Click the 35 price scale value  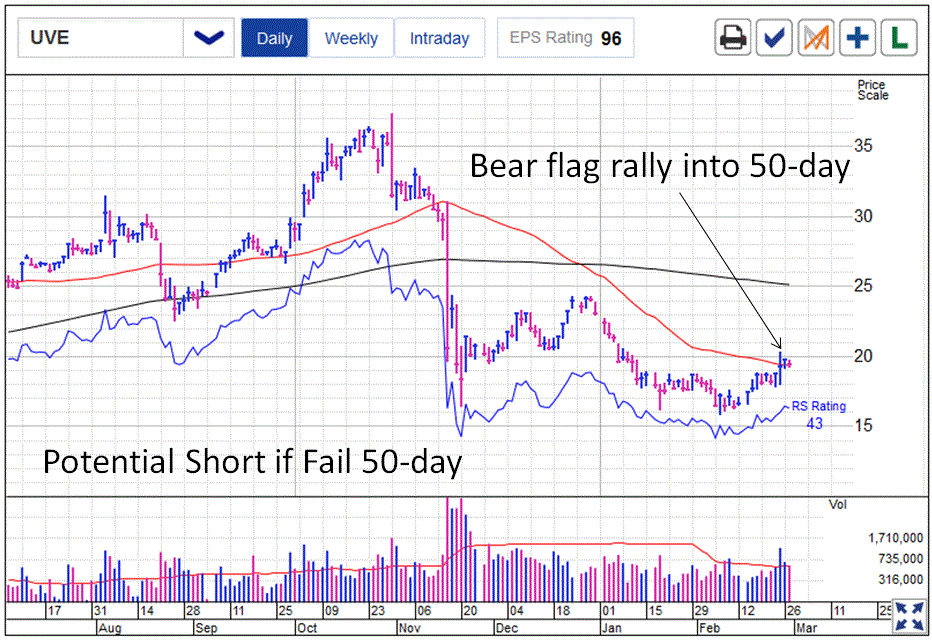[863, 146]
